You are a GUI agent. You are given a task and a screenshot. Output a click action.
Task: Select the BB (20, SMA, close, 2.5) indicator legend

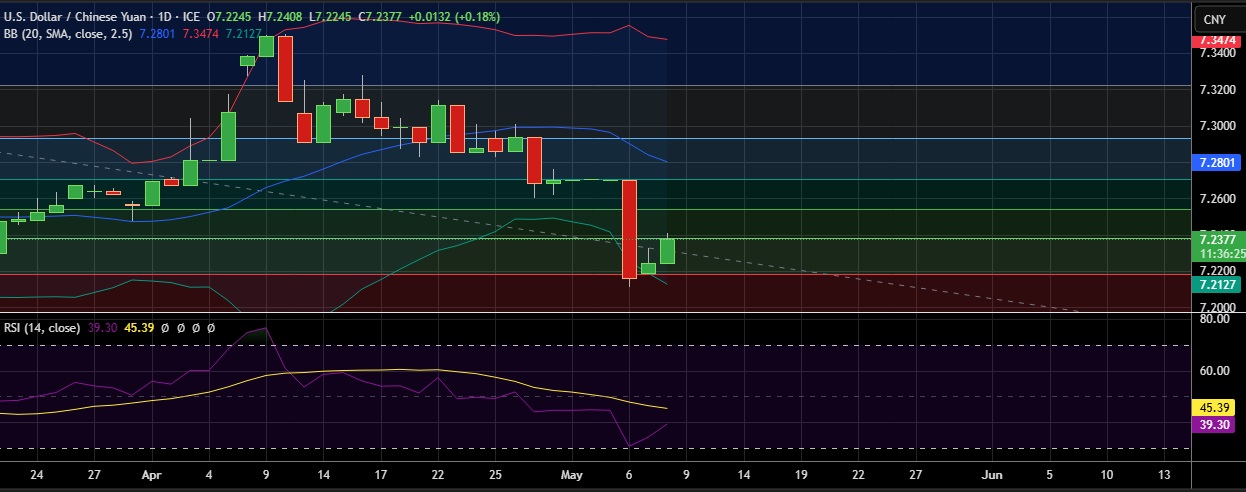(x=68, y=33)
